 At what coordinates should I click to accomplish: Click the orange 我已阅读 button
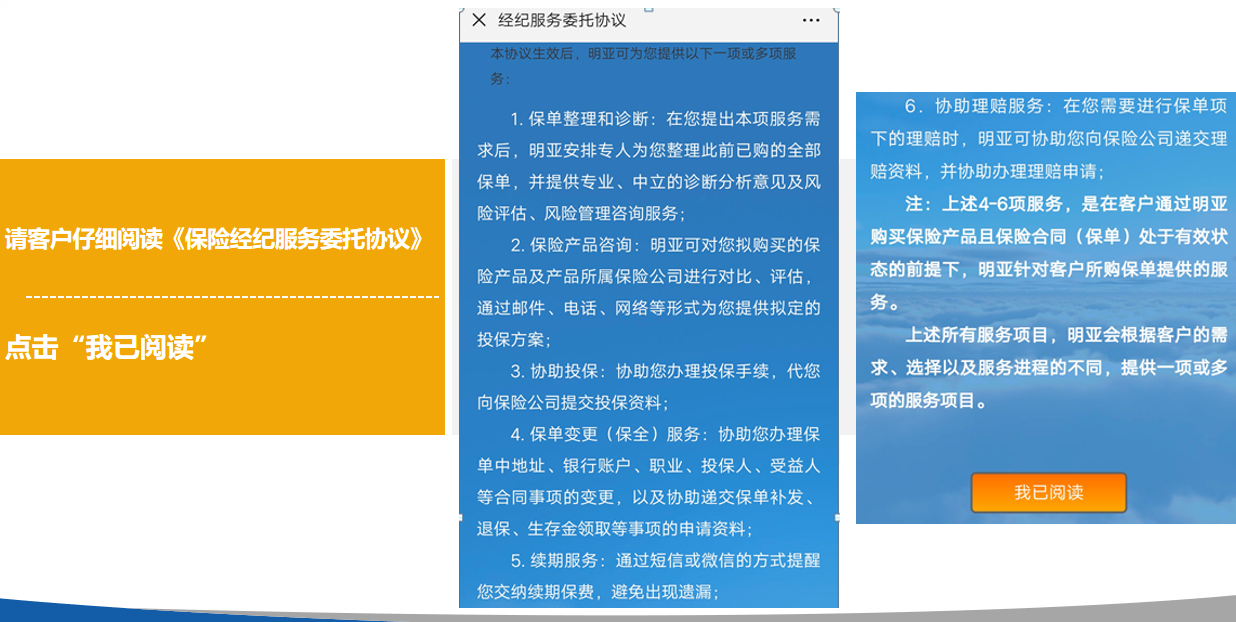[1048, 492]
